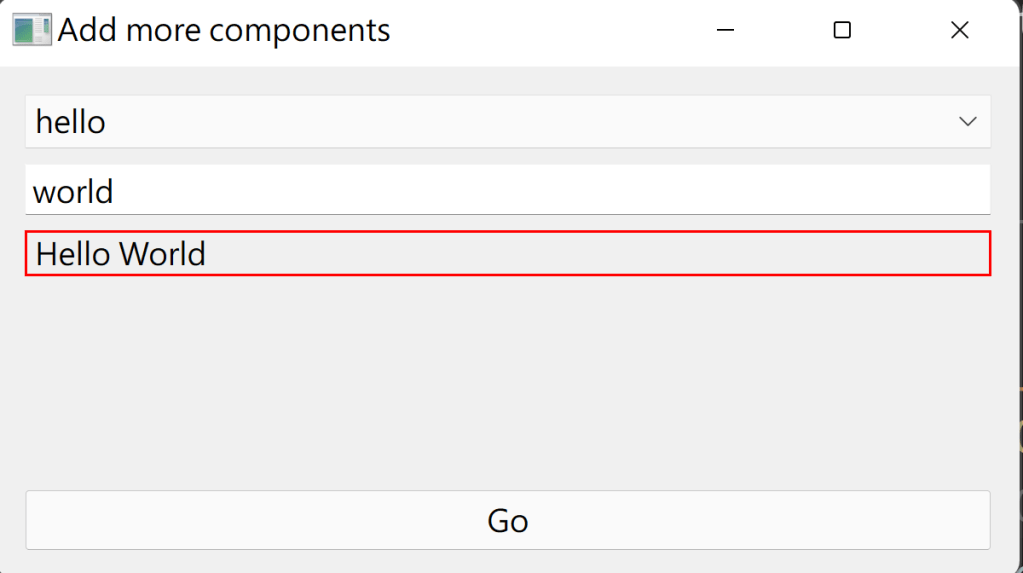1023x573 pixels.
Task: Click the chevron arrow of the combo box
Action: click(967, 122)
